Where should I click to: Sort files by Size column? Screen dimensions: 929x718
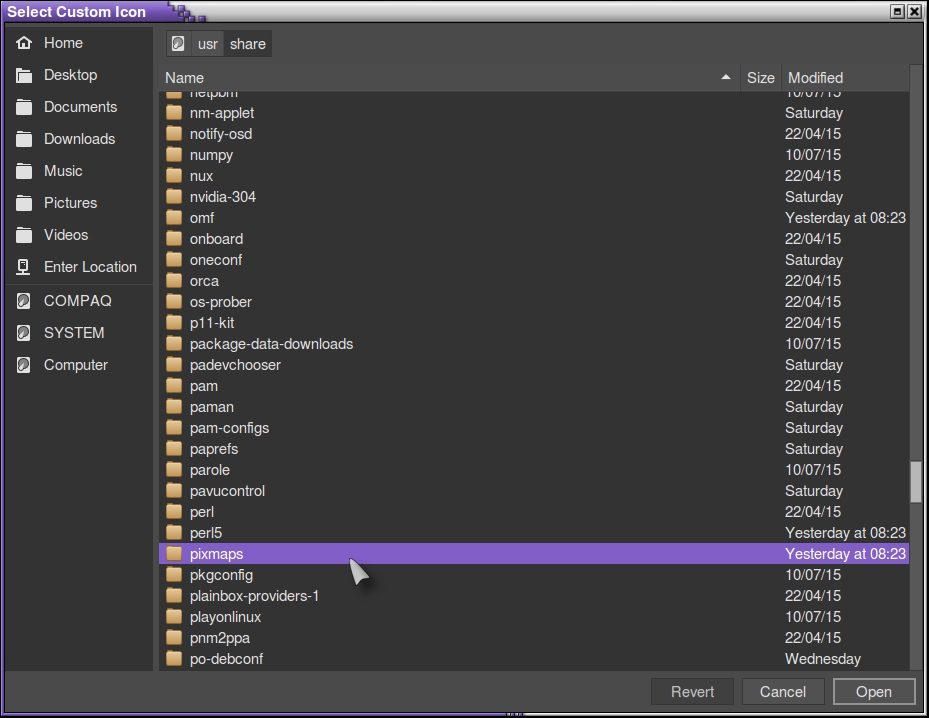pyautogui.click(x=760, y=78)
